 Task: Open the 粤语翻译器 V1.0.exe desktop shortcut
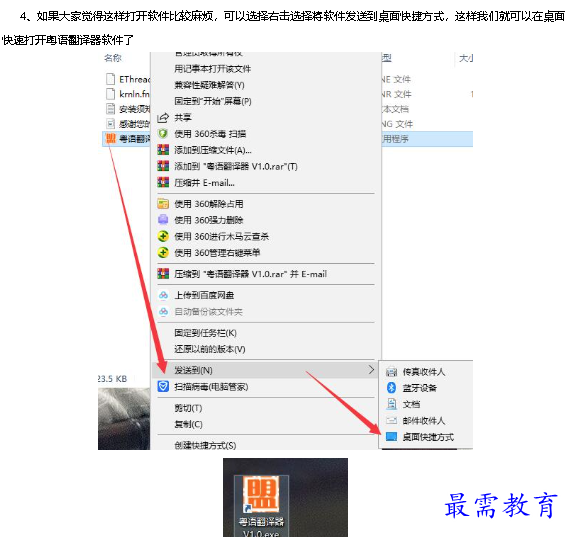pos(261,507)
